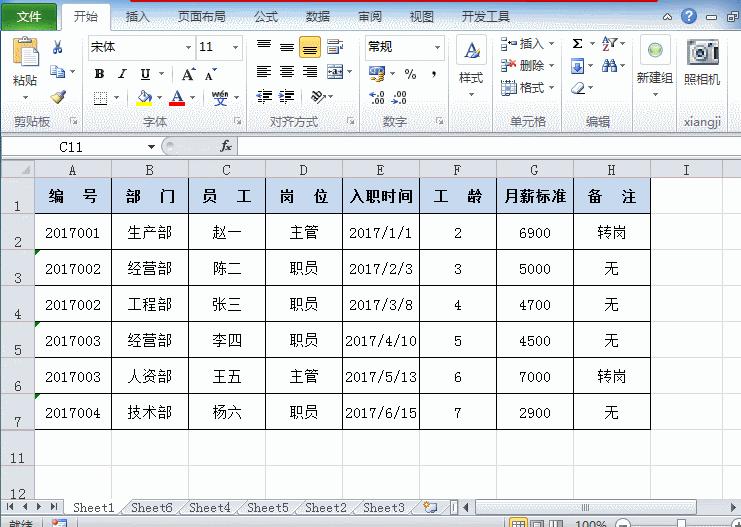
Task: Switch to 数据 ribbon tab
Action: click(x=318, y=17)
